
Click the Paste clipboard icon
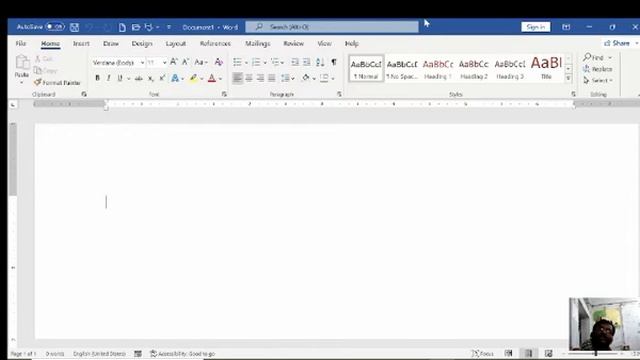tap(22, 62)
